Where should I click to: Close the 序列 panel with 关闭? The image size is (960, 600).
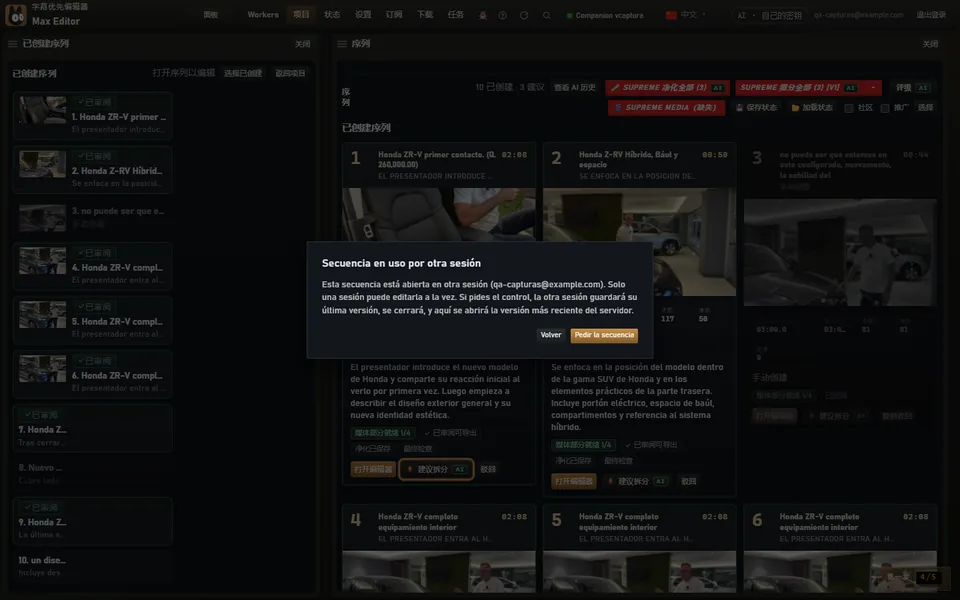tap(930, 44)
